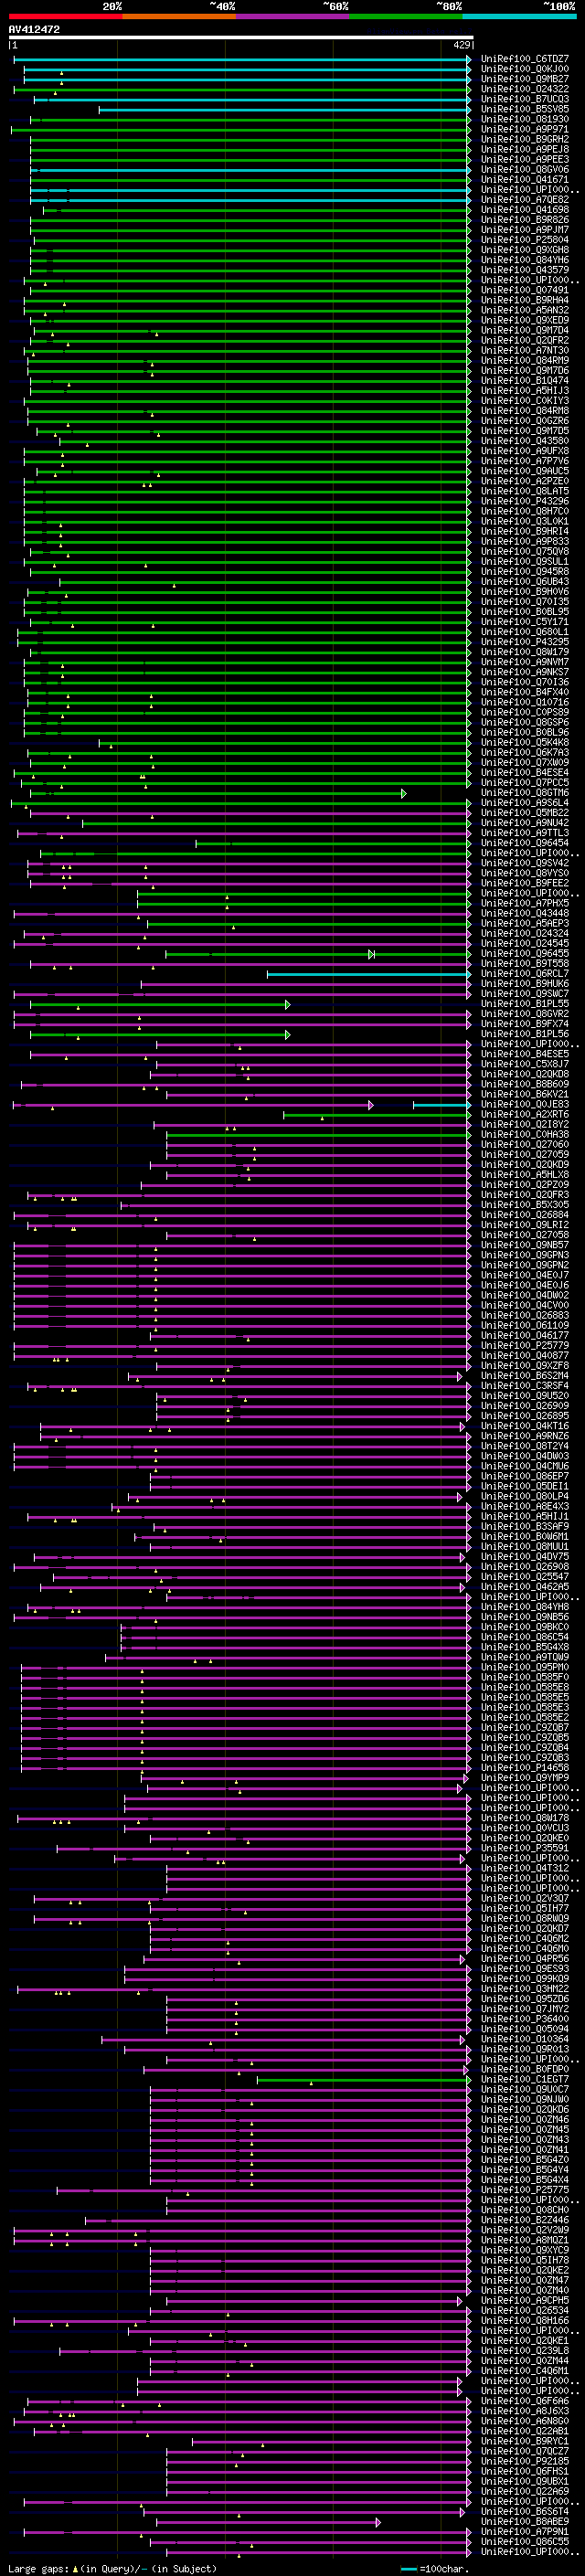The image size is (585, 2576).
Task: Open the UniRef100_Q8LAT5 hit label
Action: pos(525,491)
